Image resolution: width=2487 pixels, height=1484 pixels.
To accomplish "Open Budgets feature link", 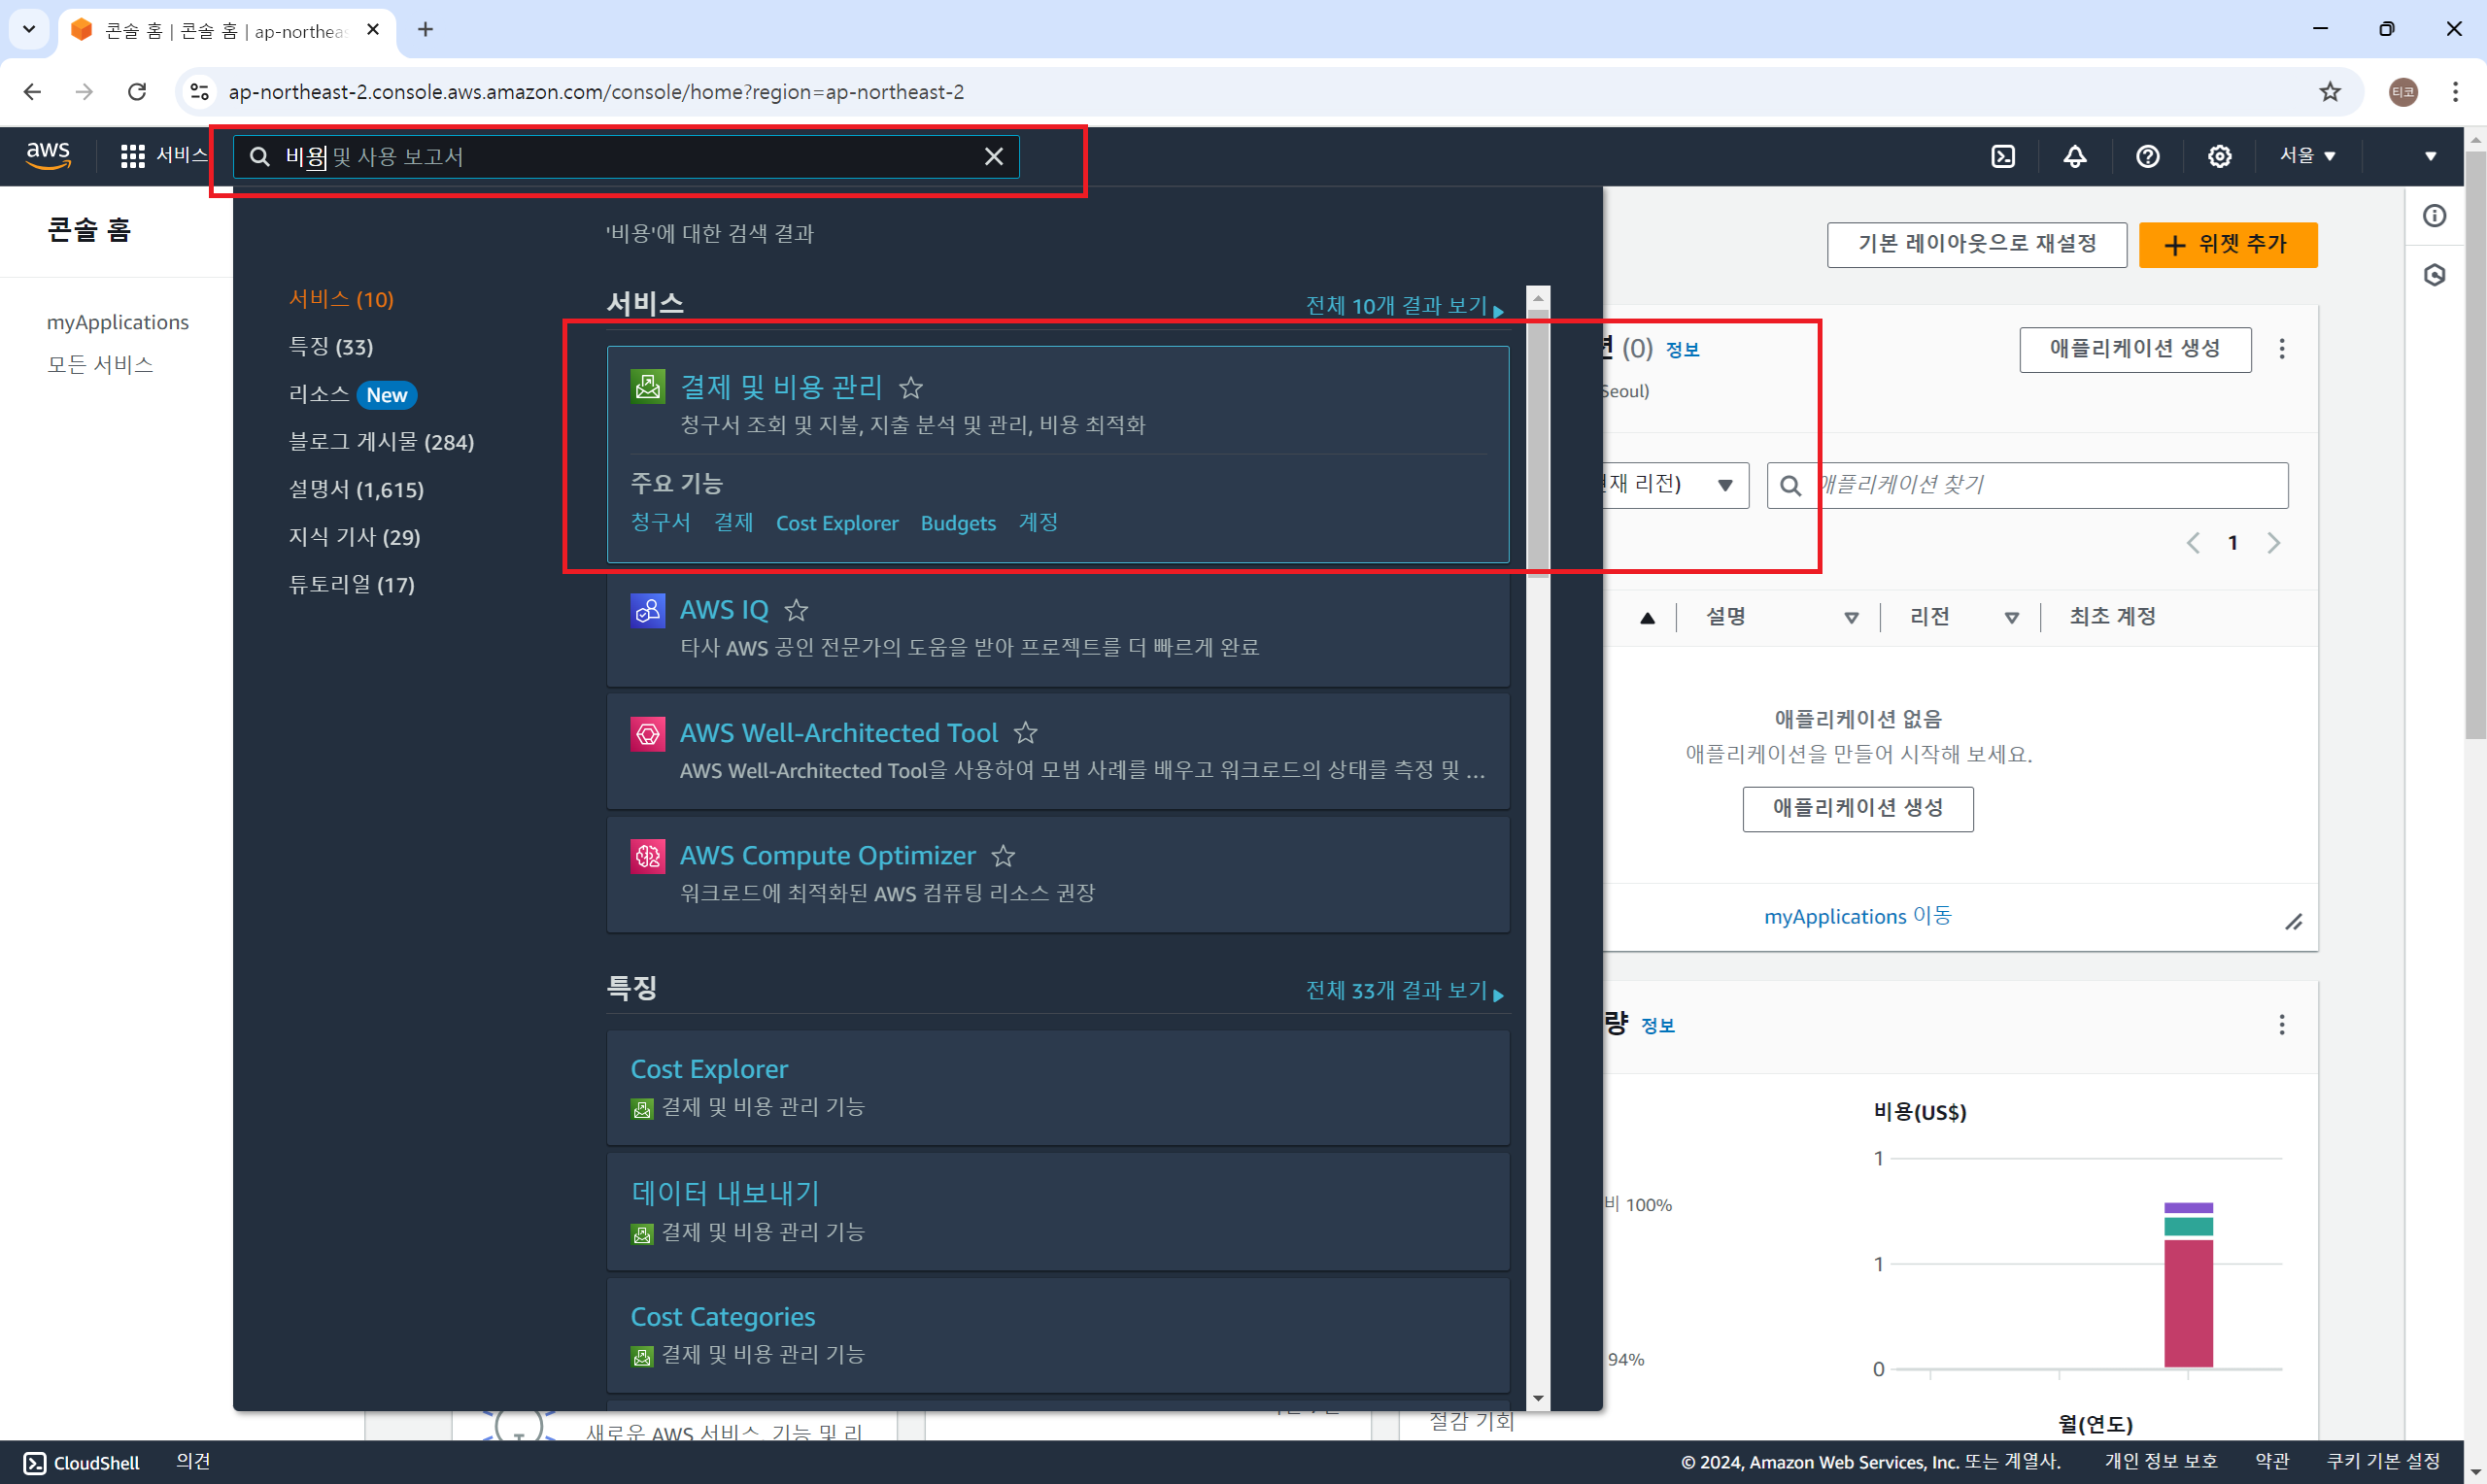I will point(958,523).
